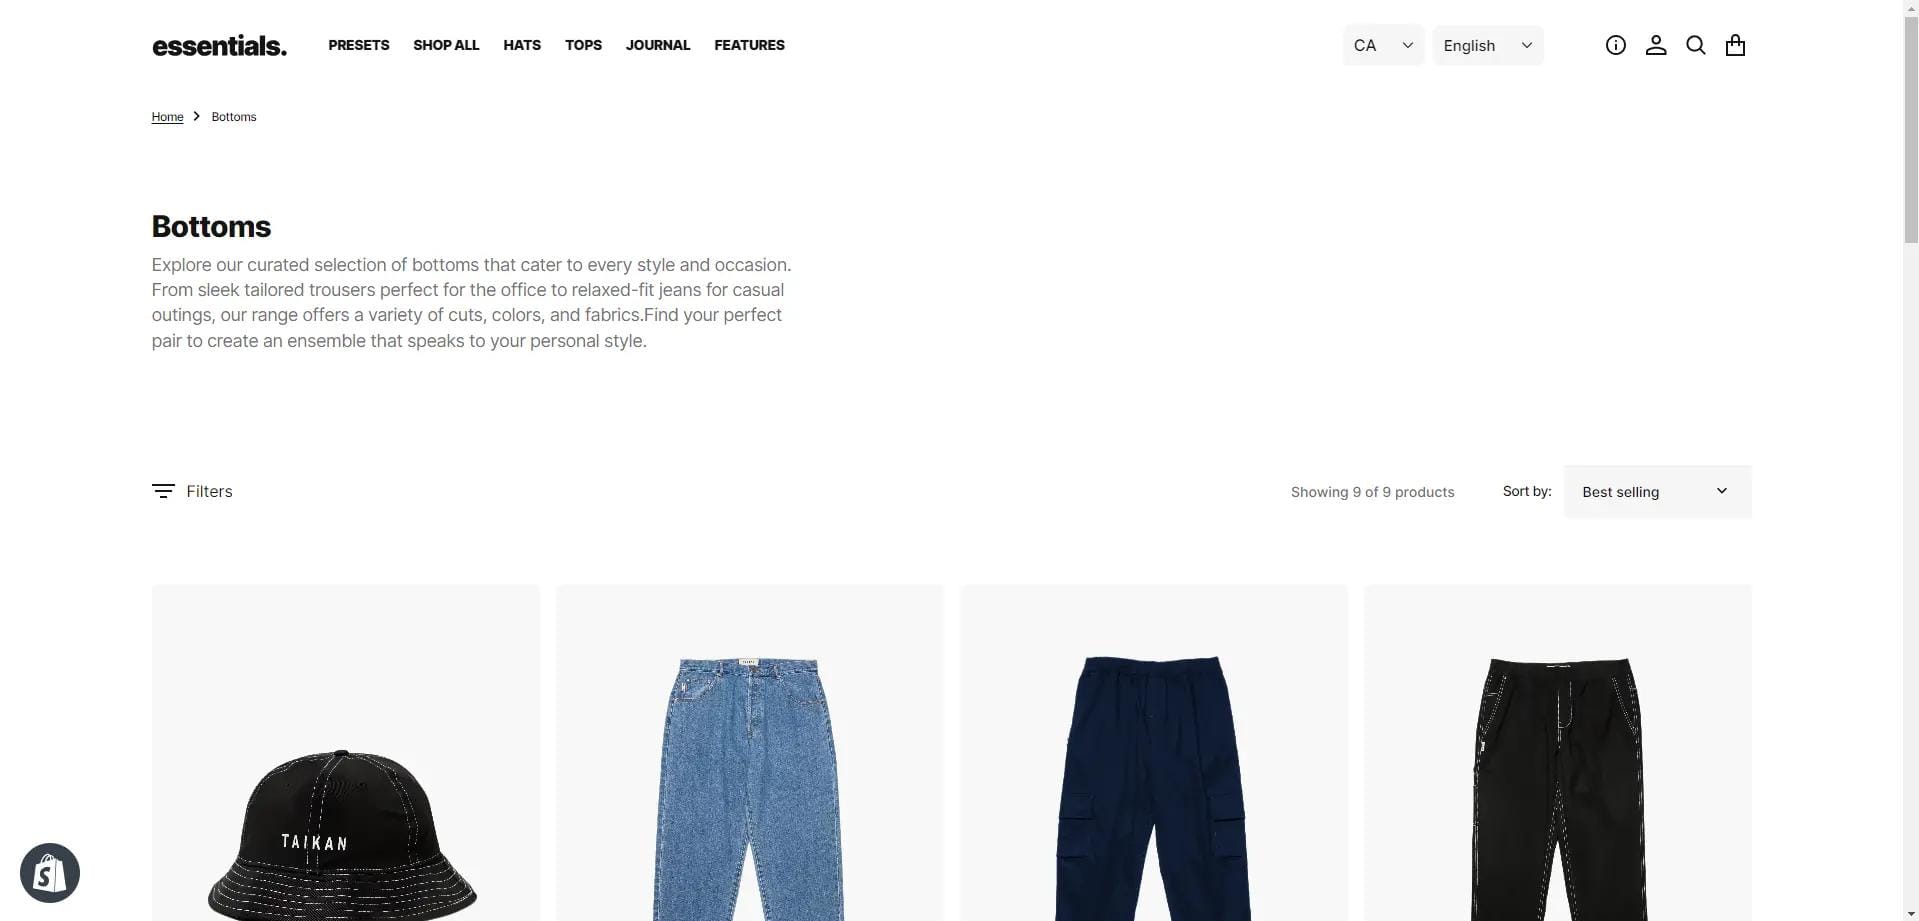Image resolution: width=1919 pixels, height=921 pixels.
Task: Click the Filters text button
Action: [209, 491]
